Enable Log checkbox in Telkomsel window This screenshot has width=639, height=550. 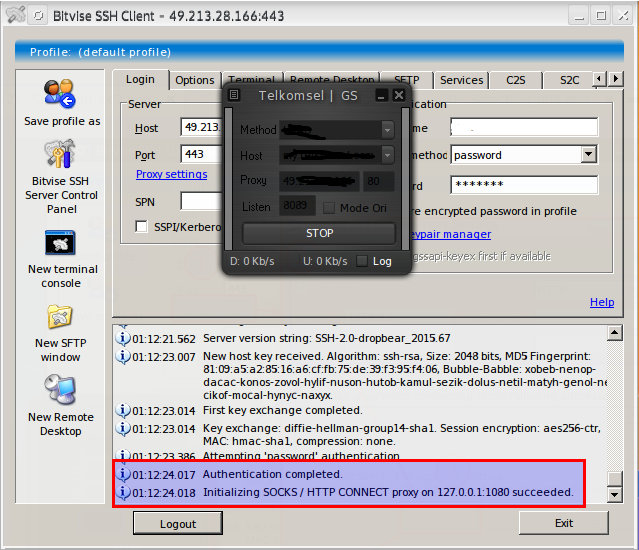(x=362, y=261)
